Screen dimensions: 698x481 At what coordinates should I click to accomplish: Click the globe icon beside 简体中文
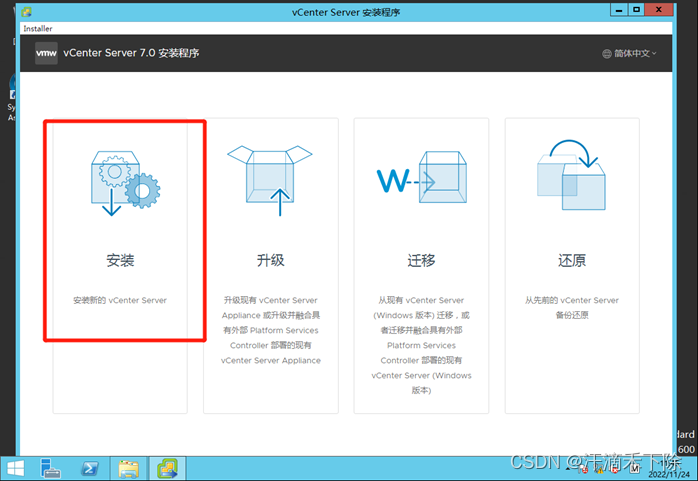[x=607, y=54]
